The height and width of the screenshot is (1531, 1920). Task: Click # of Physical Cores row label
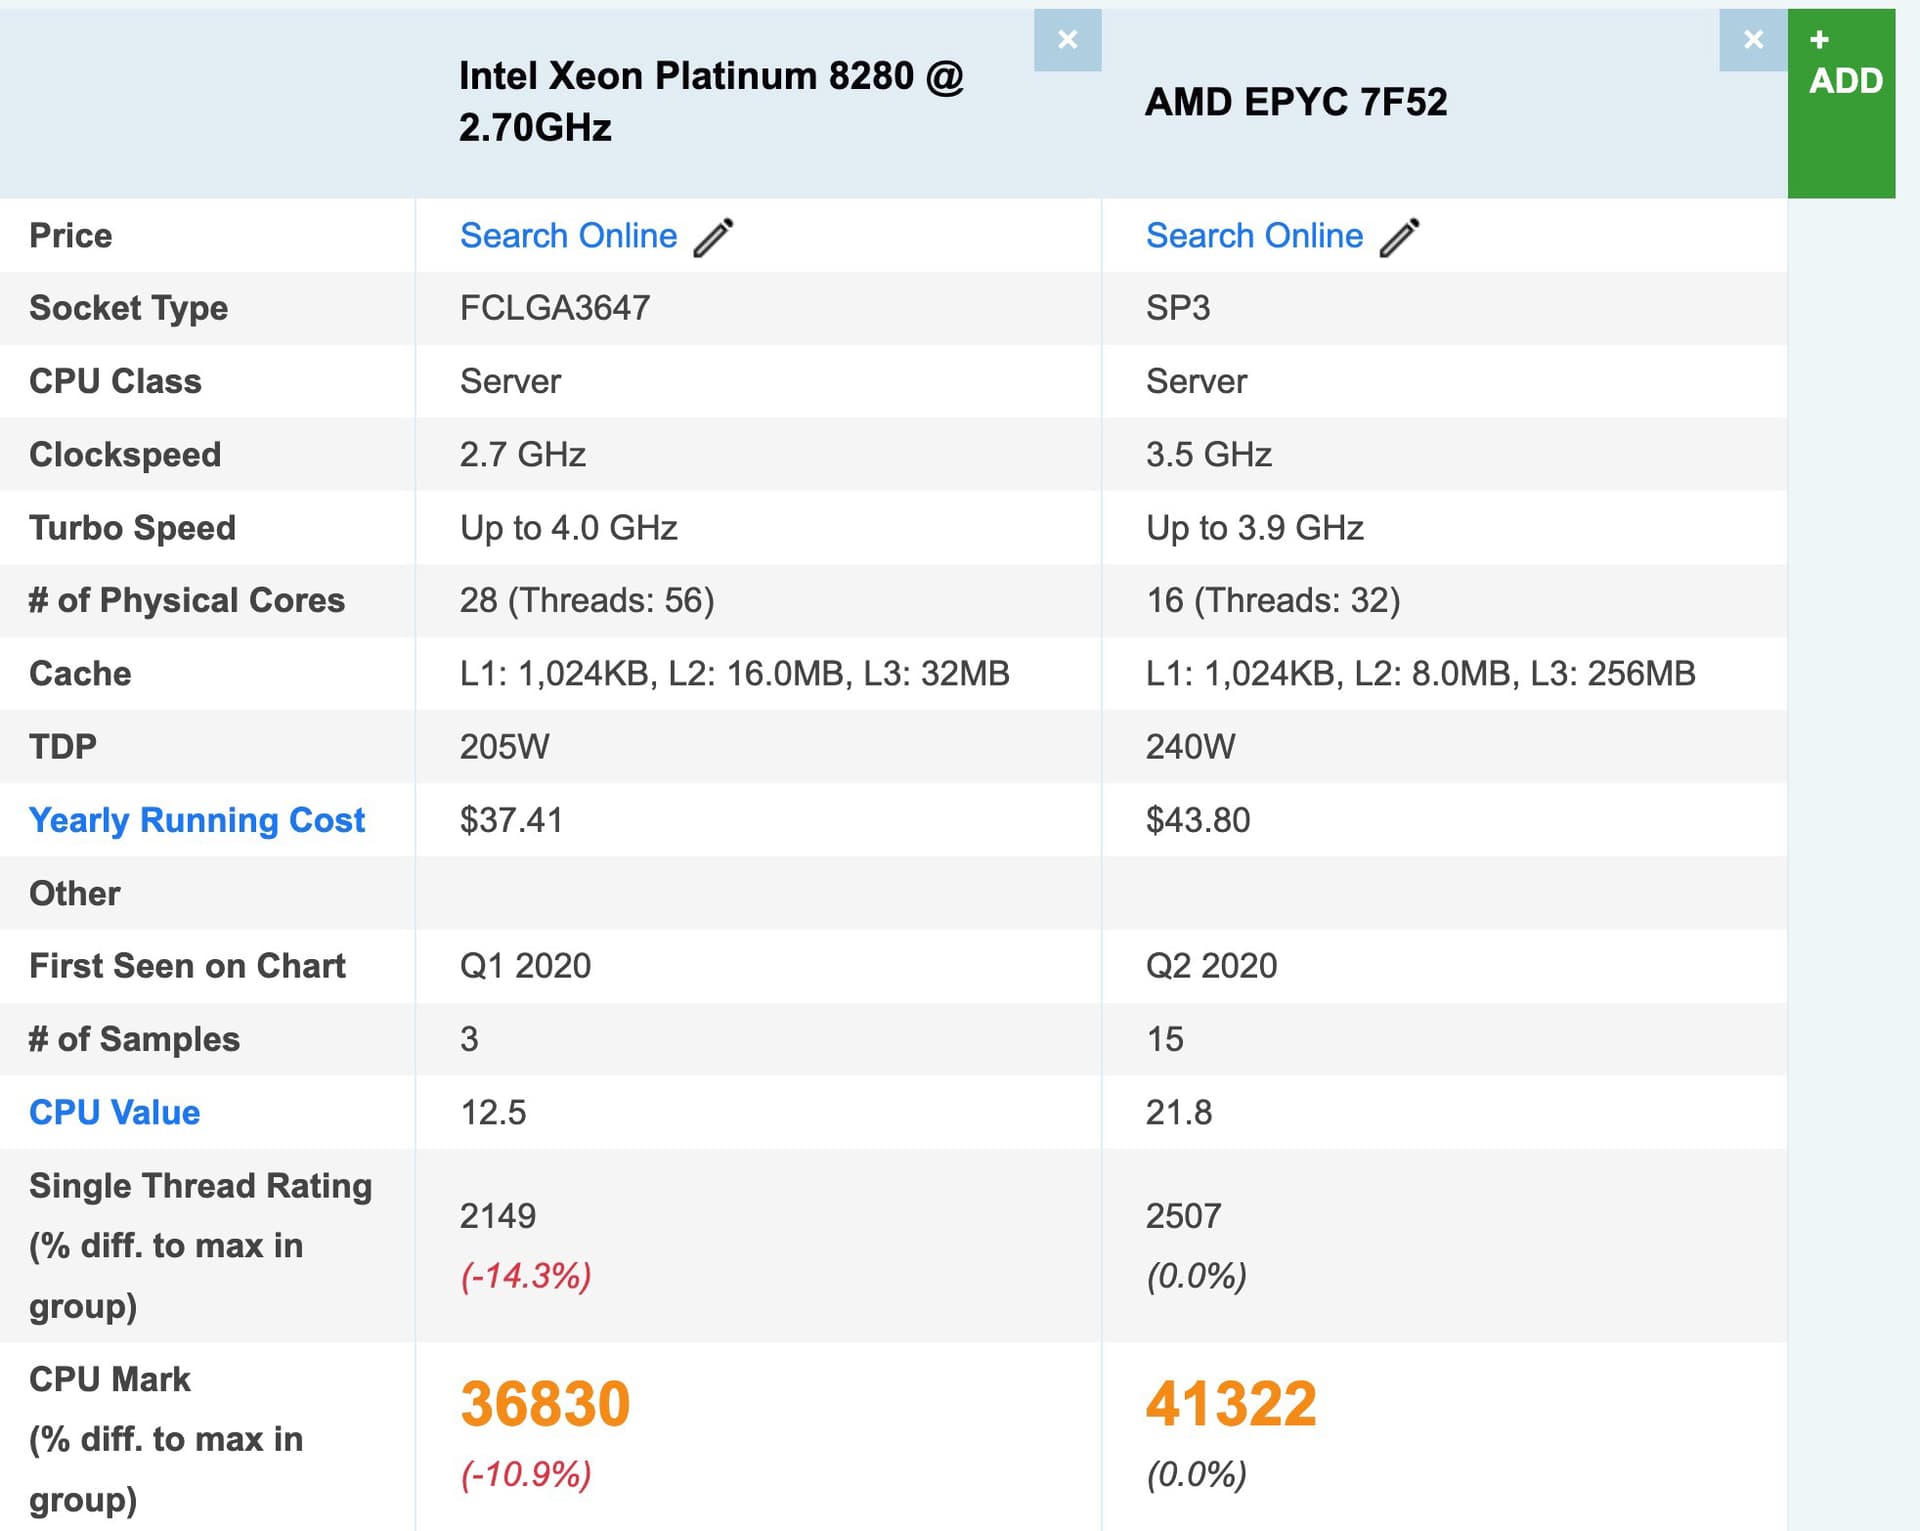point(187,600)
